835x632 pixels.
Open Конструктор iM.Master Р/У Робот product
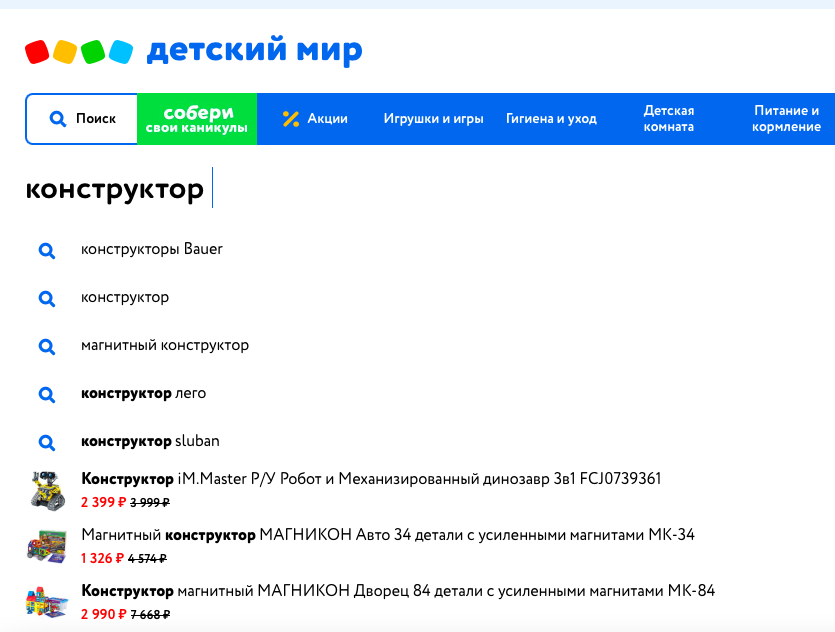point(371,479)
